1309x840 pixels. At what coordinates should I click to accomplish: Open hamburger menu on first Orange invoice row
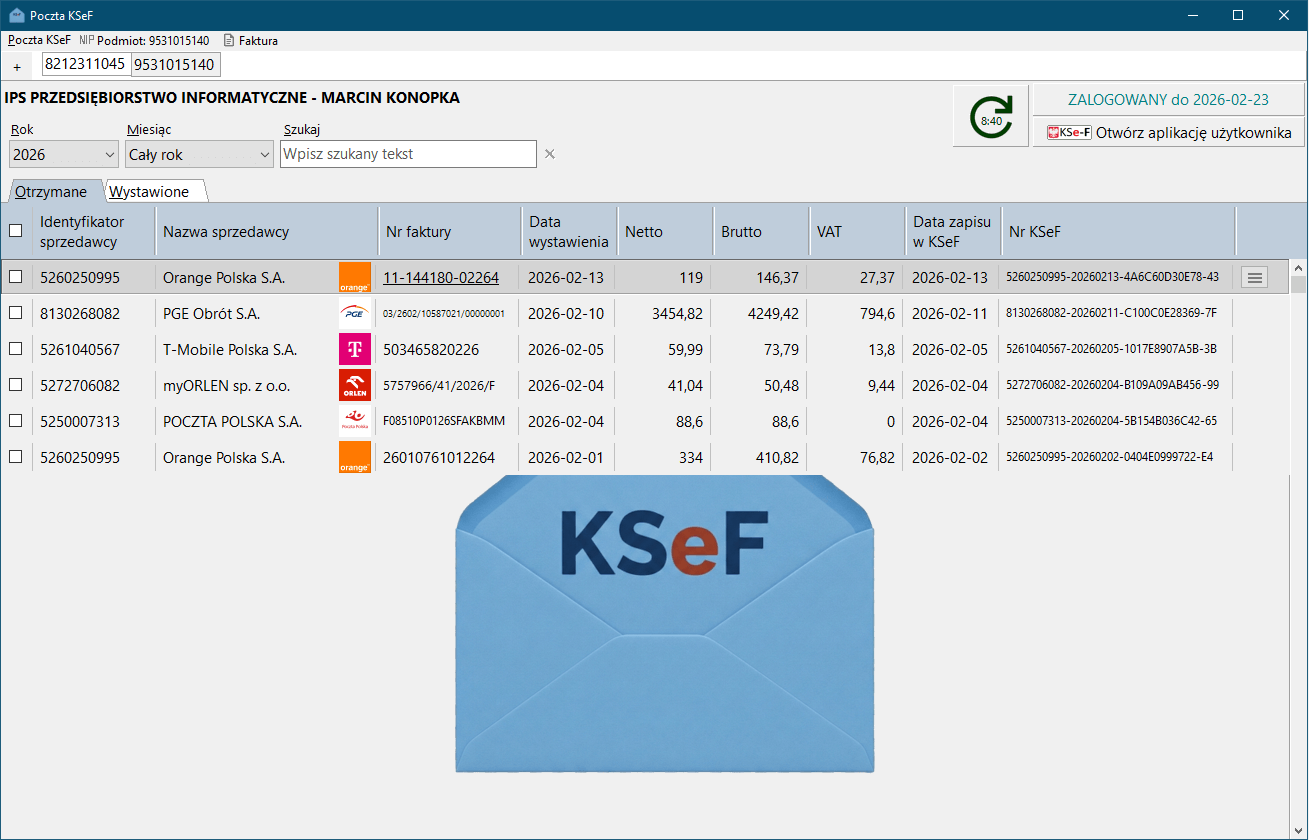1254,278
